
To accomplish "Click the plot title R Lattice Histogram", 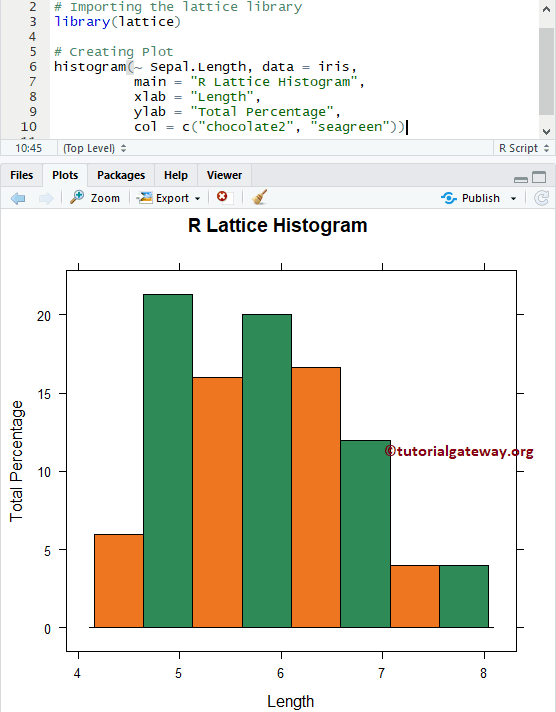I will 278,225.
